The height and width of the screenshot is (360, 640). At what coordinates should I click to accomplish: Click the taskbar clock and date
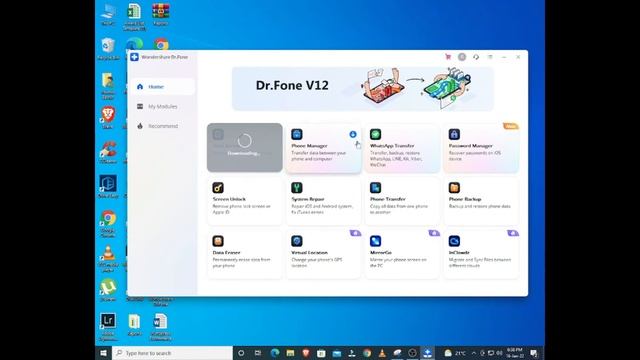[515, 353]
